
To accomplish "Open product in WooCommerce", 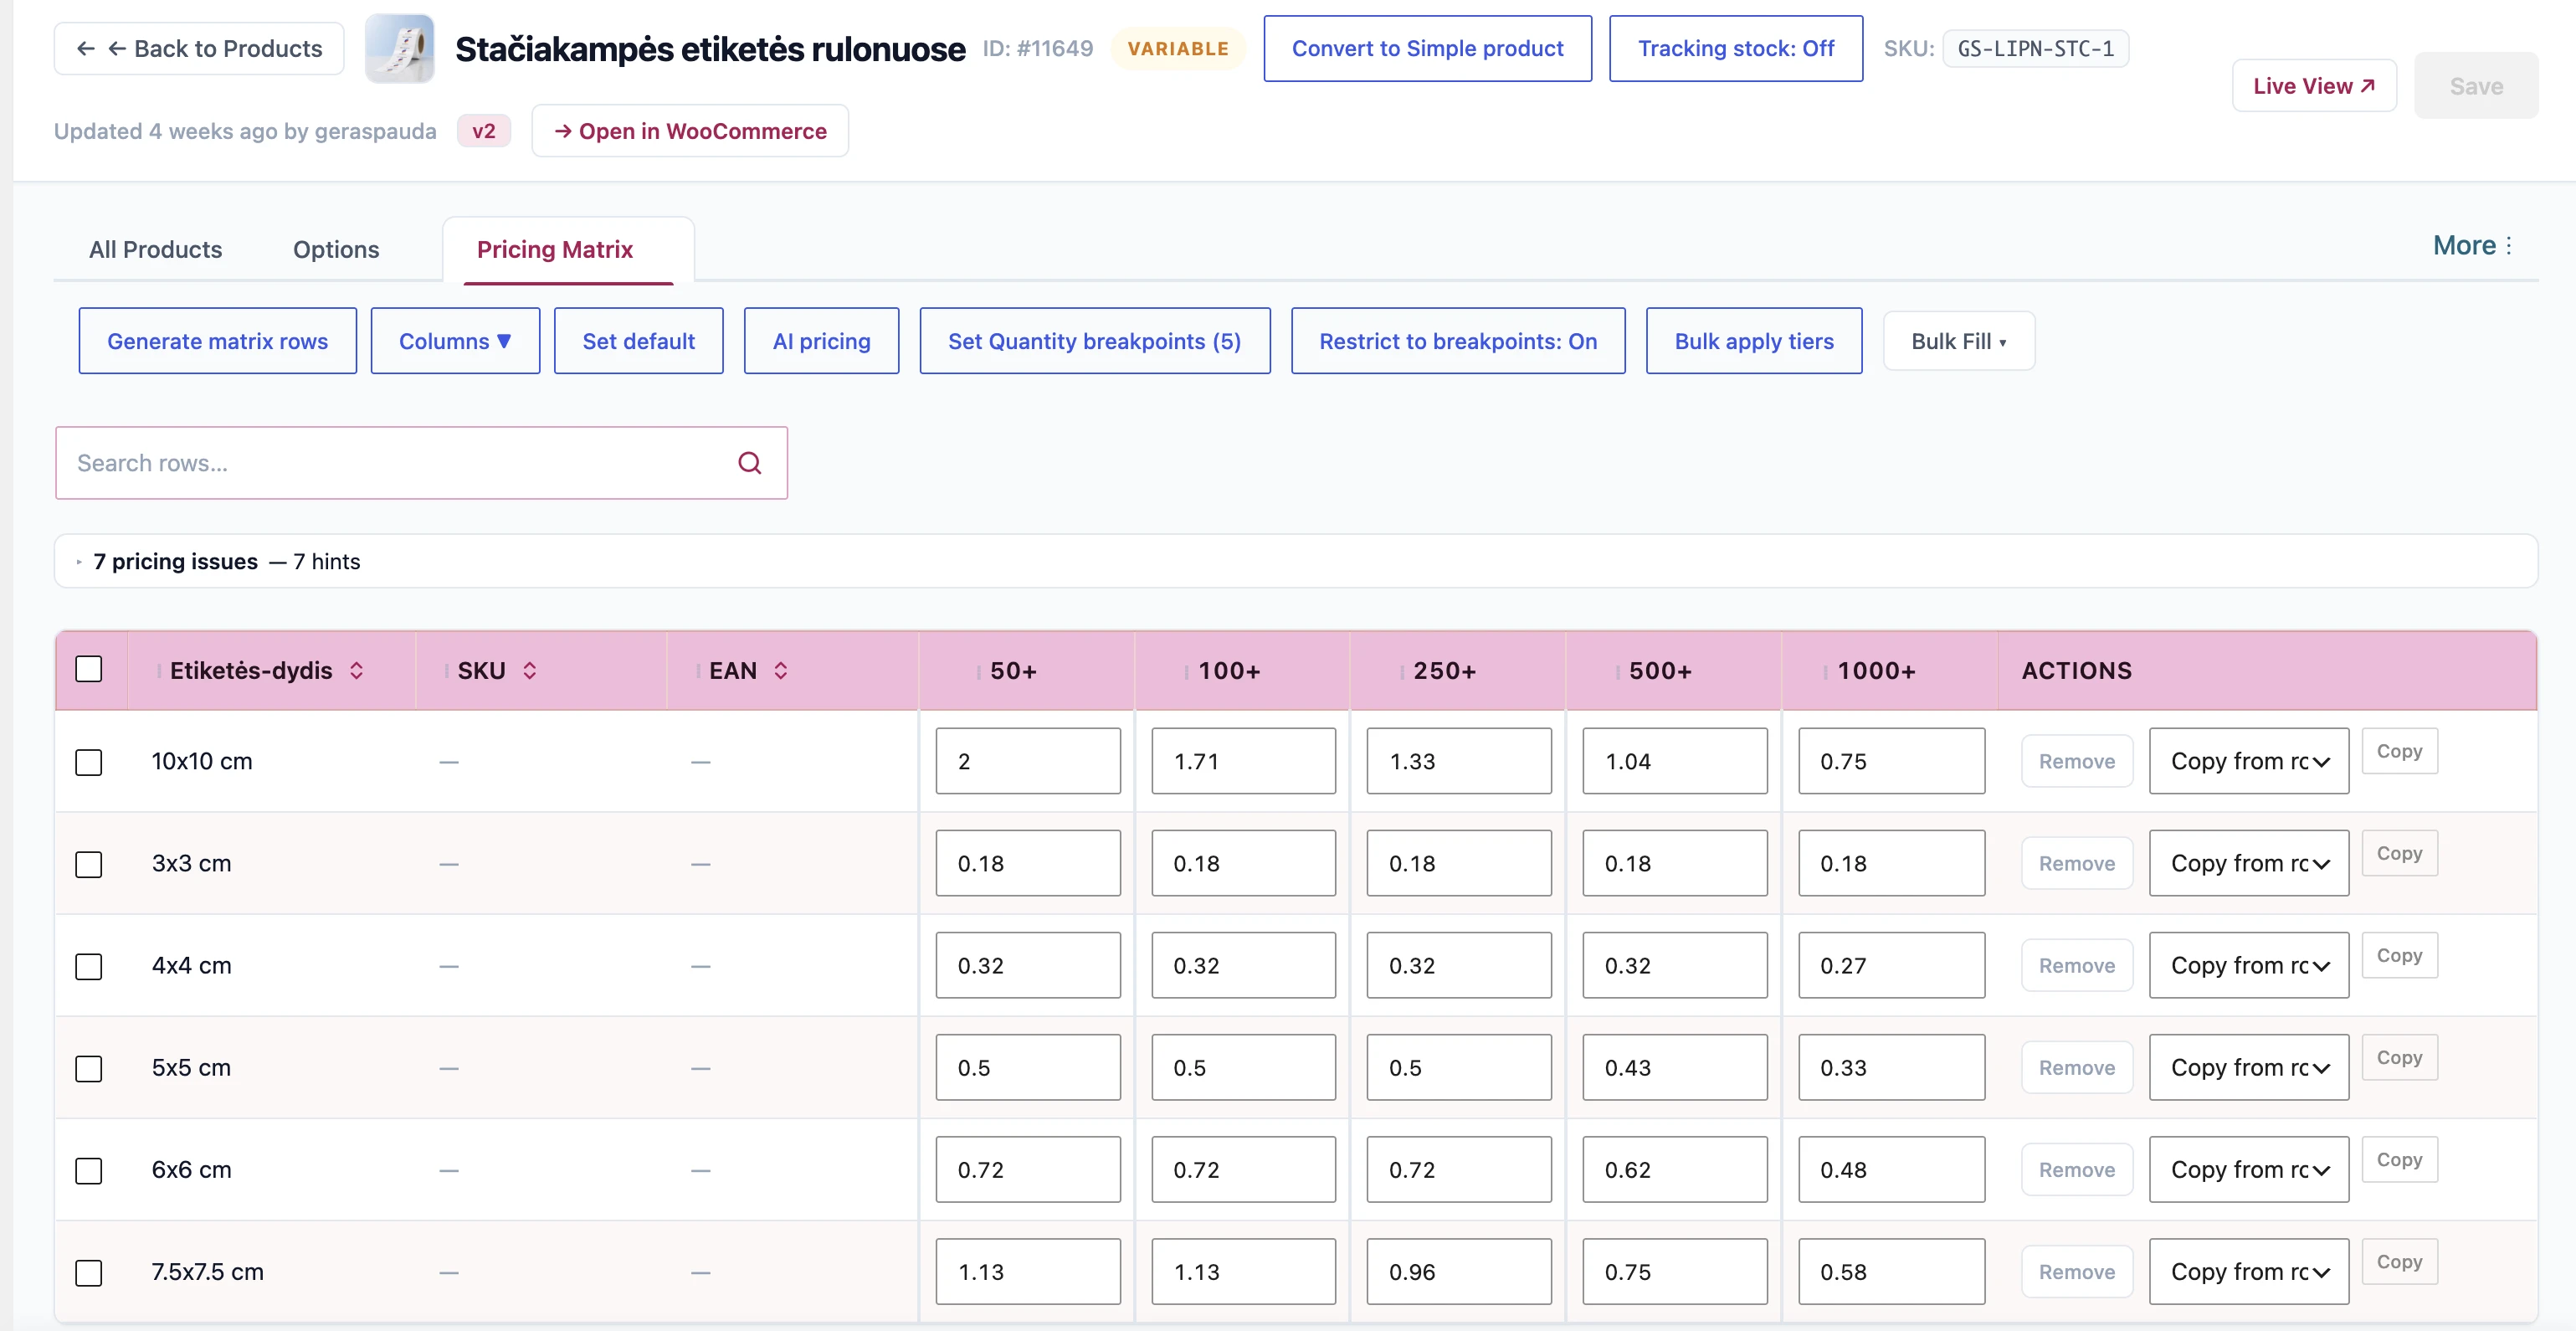I will tap(690, 131).
